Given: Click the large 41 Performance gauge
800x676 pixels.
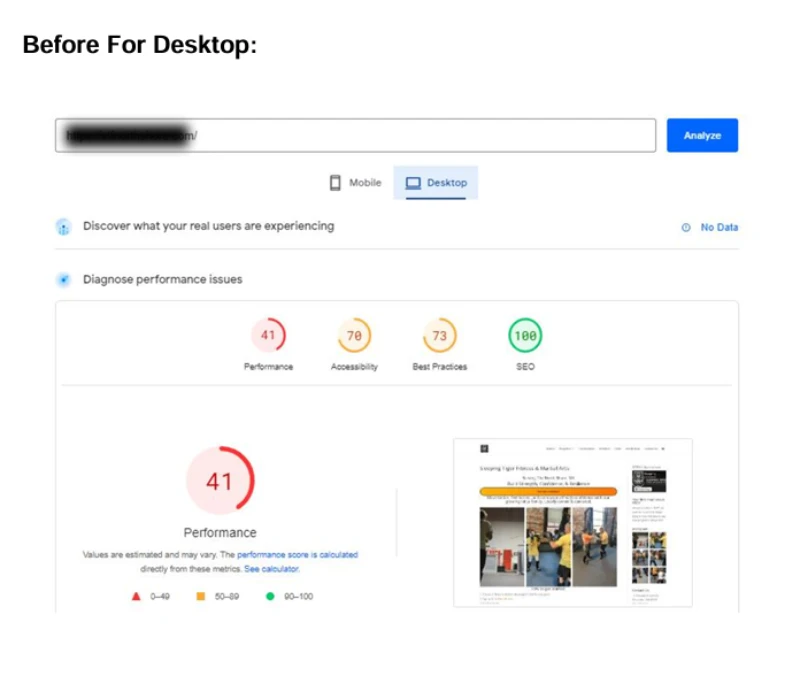Looking at the screenshot, I should coord(220,480).
